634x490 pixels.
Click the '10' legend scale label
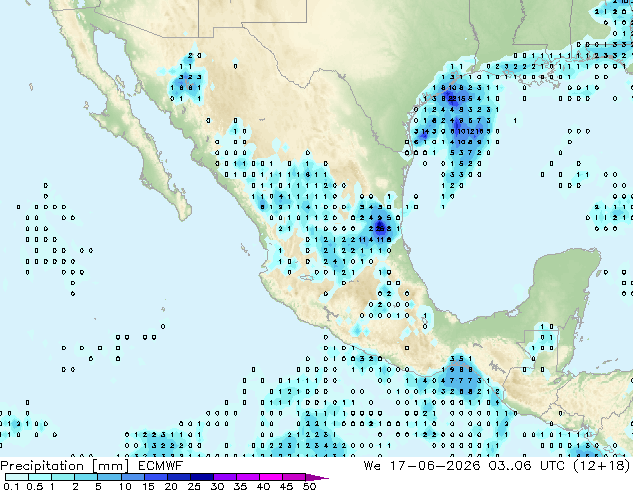point(125,486)
